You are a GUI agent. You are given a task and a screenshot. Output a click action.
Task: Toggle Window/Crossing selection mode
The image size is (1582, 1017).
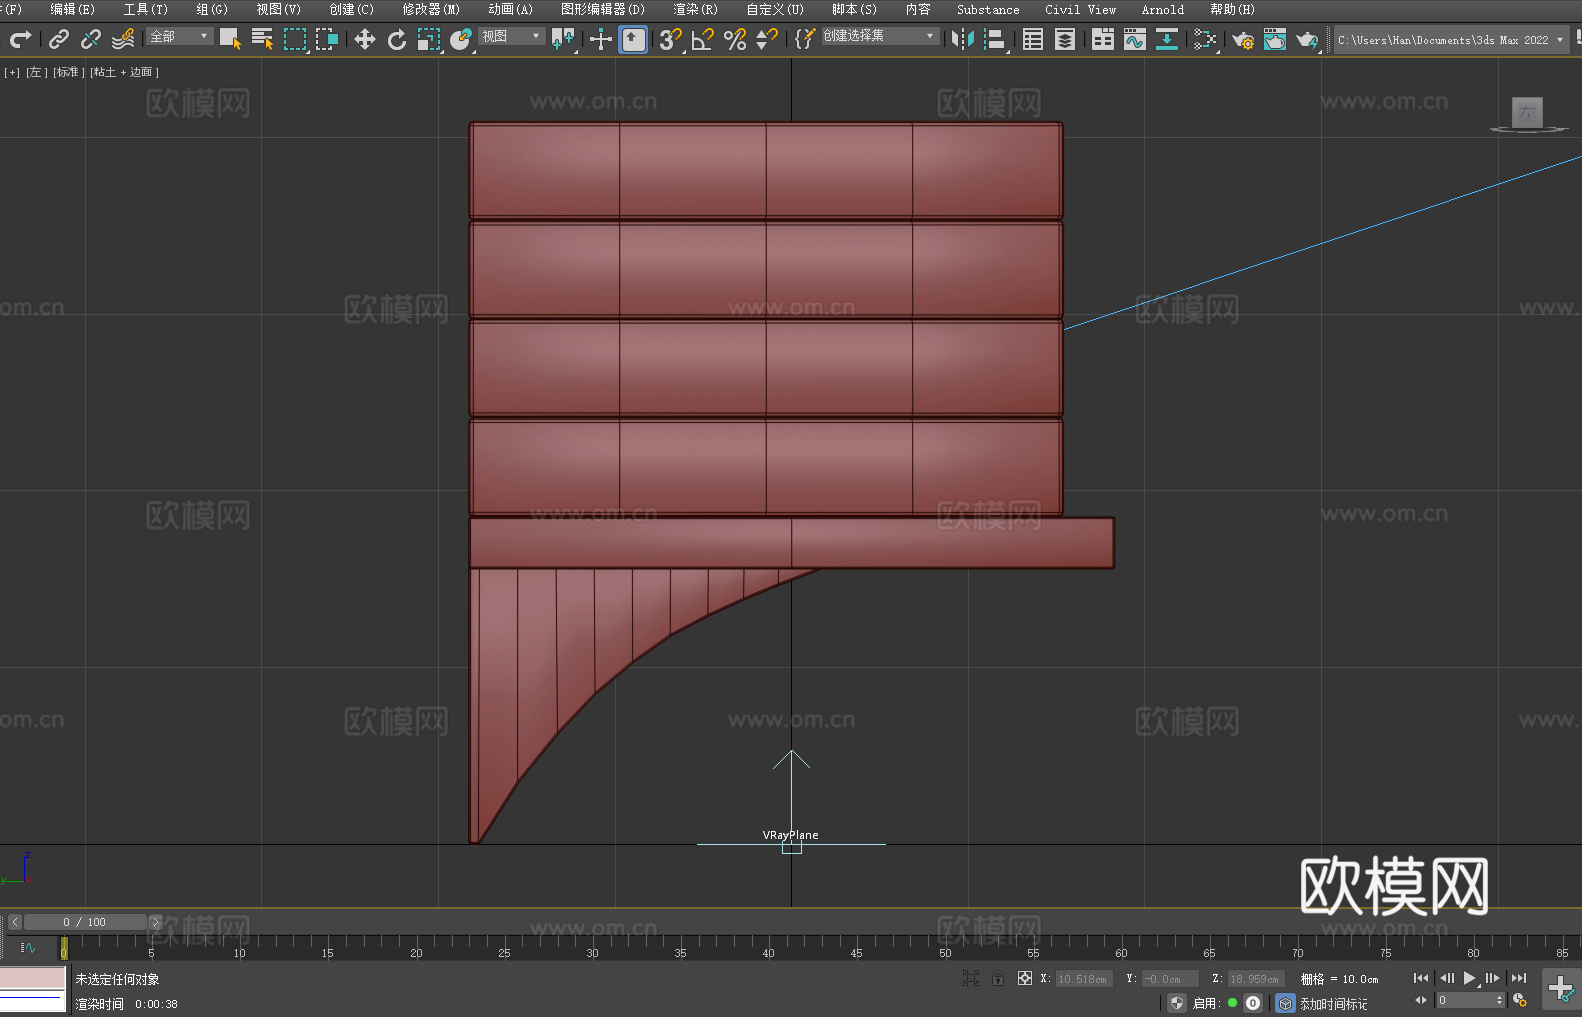point(327,39)
